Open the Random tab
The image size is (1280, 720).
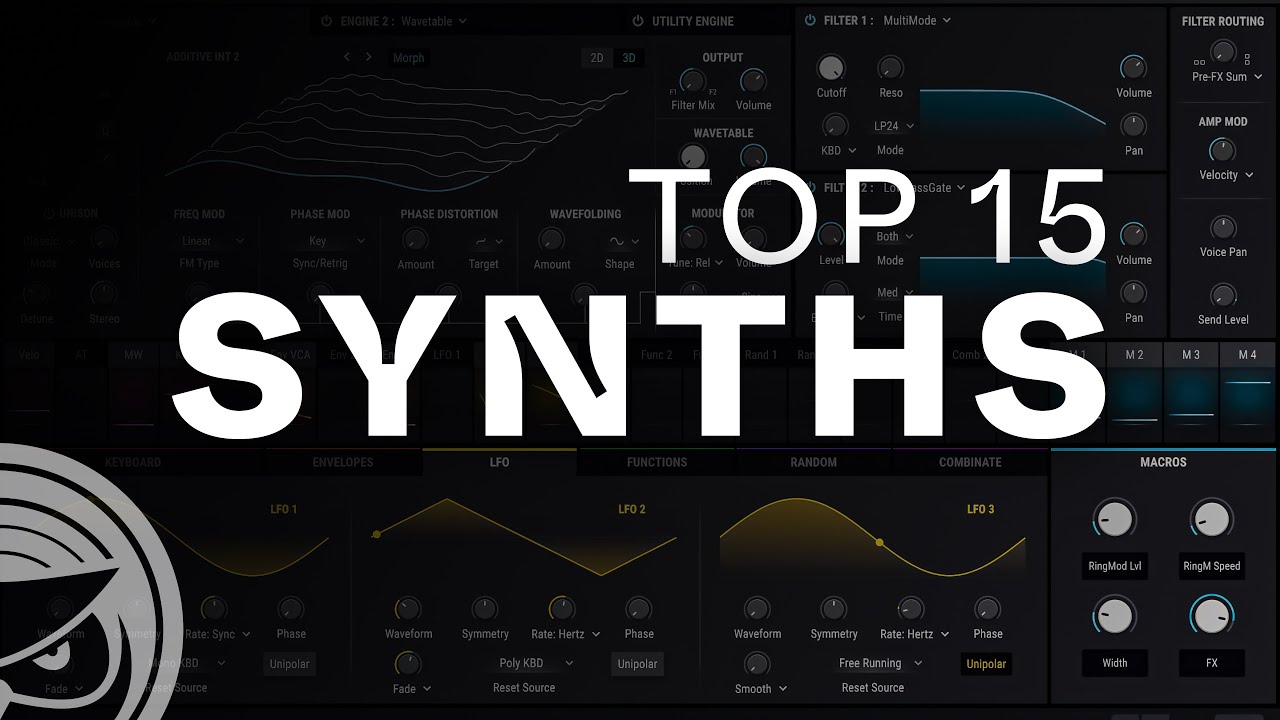[814, 462]
